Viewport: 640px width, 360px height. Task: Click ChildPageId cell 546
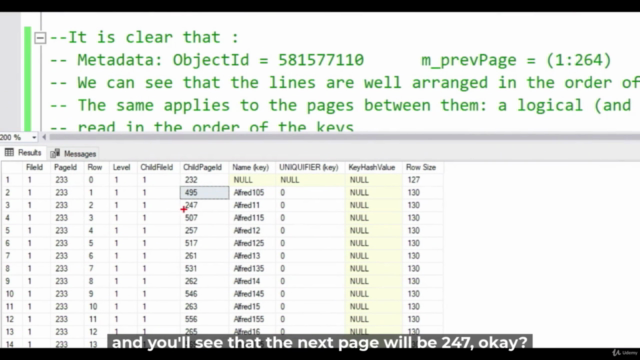click(204, 294)
